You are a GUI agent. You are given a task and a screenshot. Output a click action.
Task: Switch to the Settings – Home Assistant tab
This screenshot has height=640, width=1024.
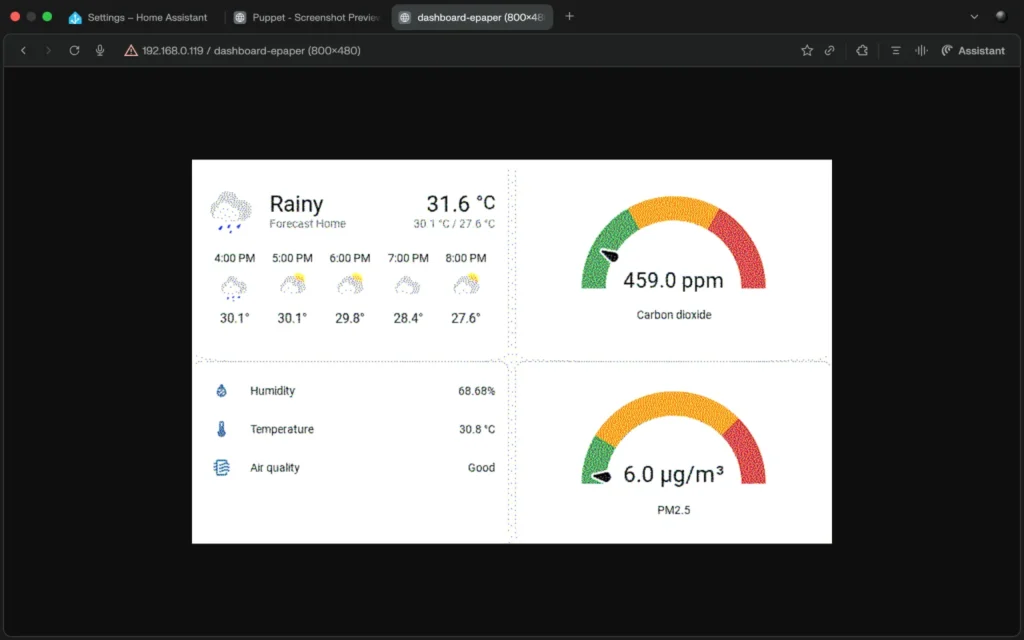point(138,17)
